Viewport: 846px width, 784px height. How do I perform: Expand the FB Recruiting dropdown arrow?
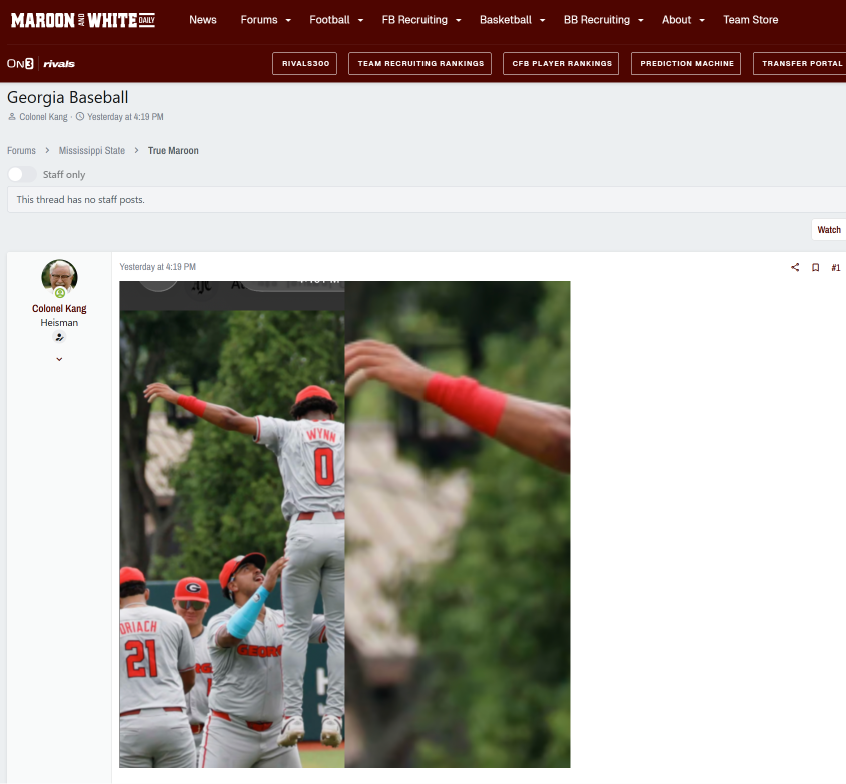[x=459, y=21]
